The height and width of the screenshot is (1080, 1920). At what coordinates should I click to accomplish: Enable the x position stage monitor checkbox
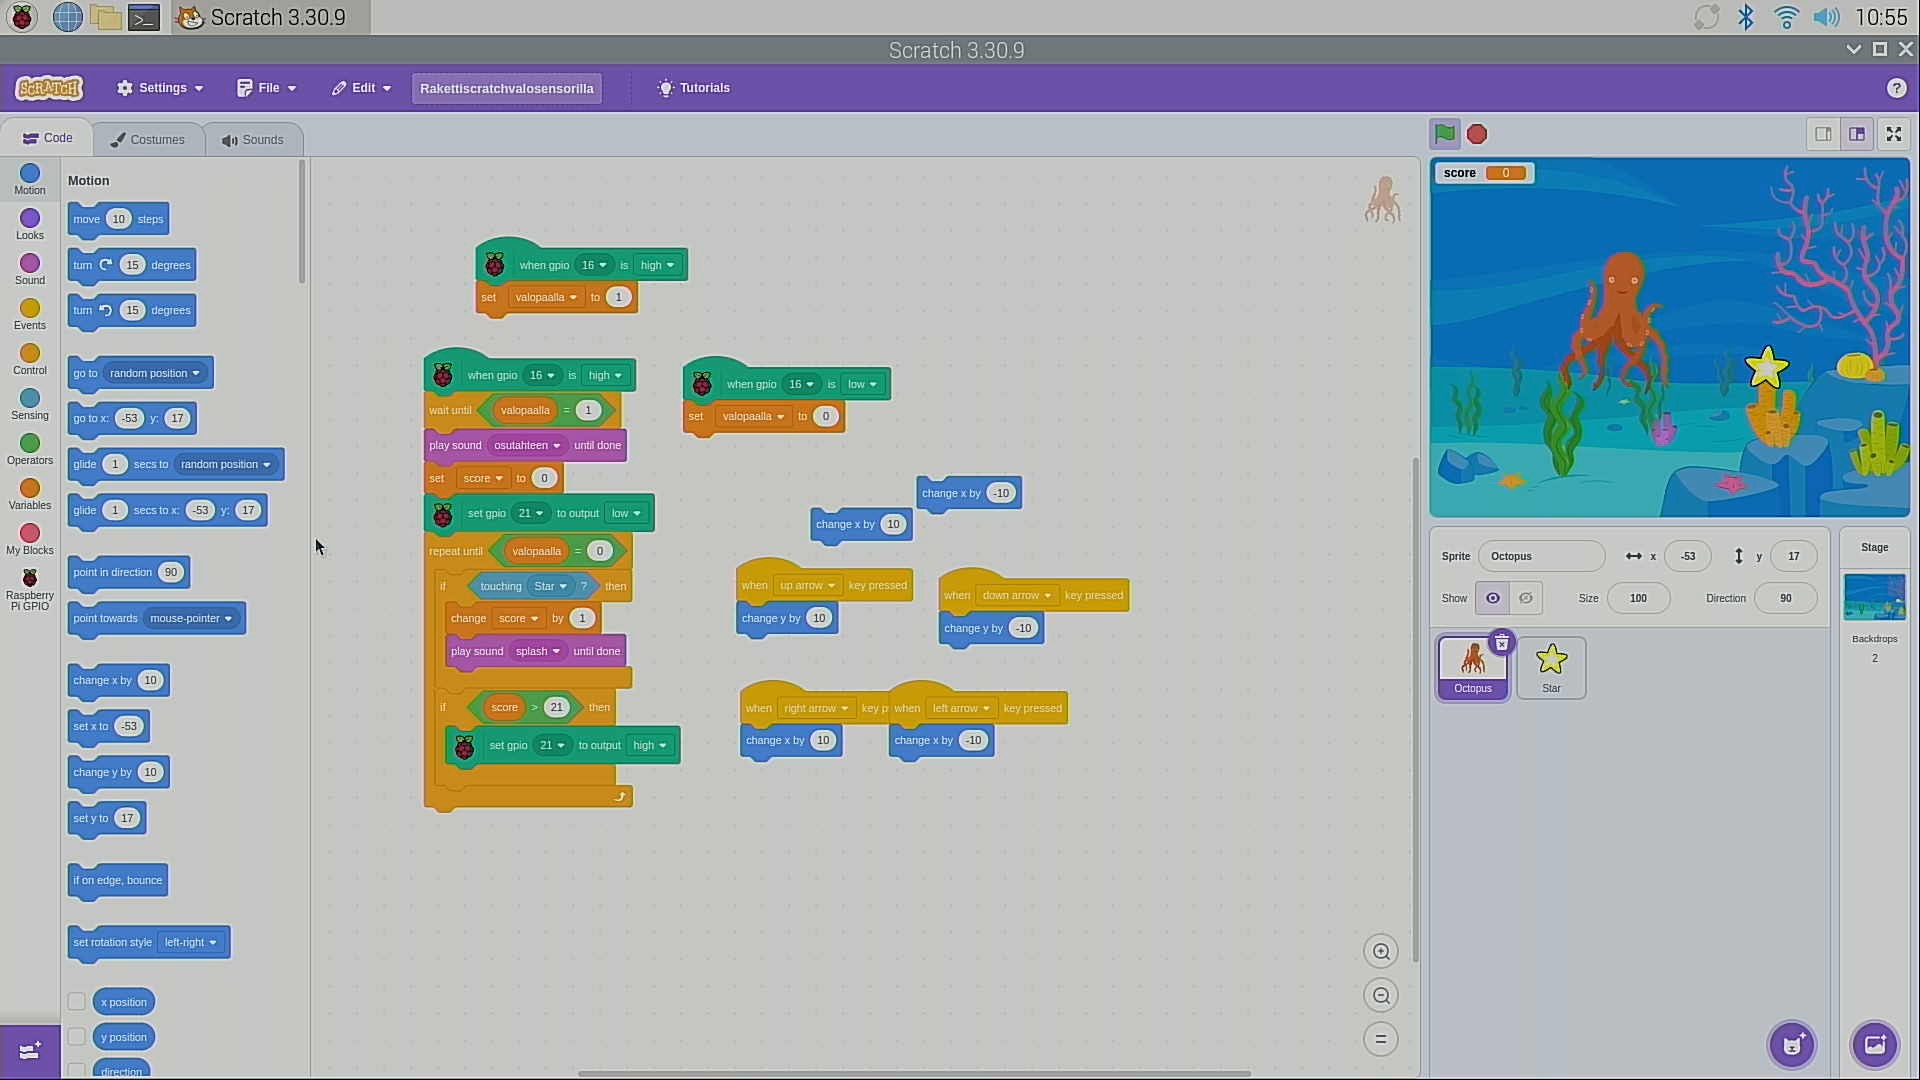[76, 1002]
